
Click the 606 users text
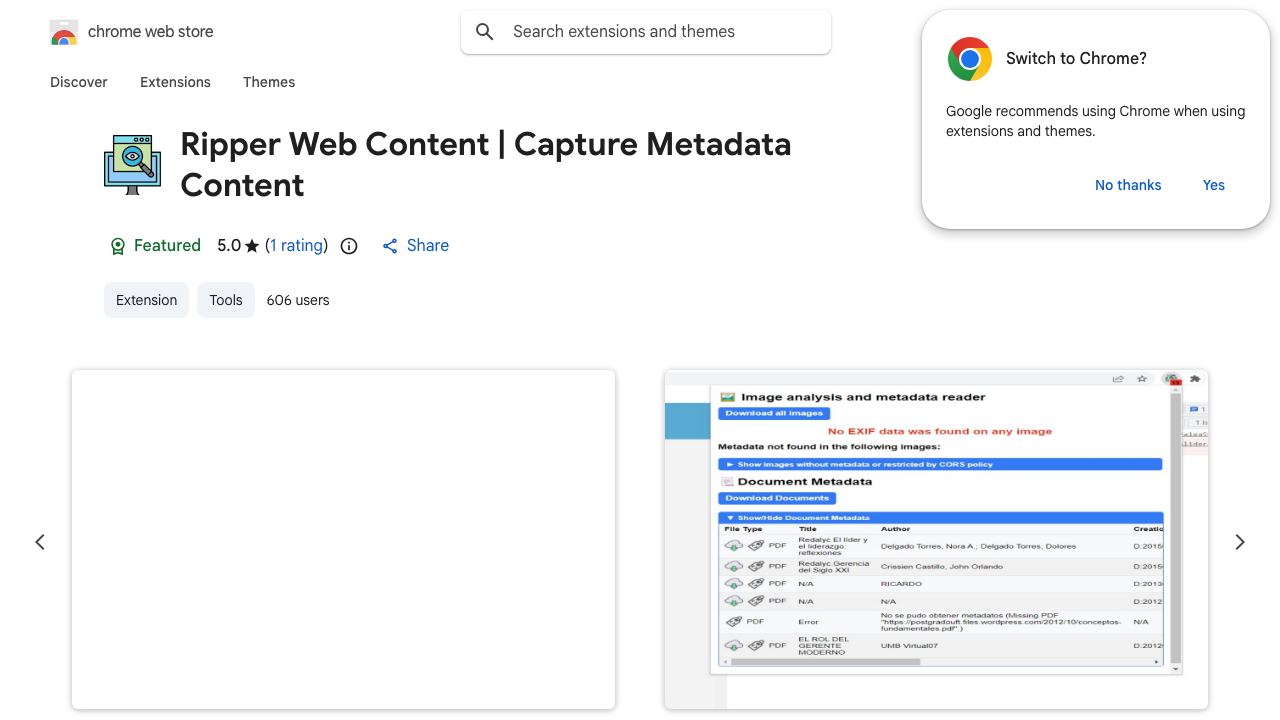pos(298,300)
